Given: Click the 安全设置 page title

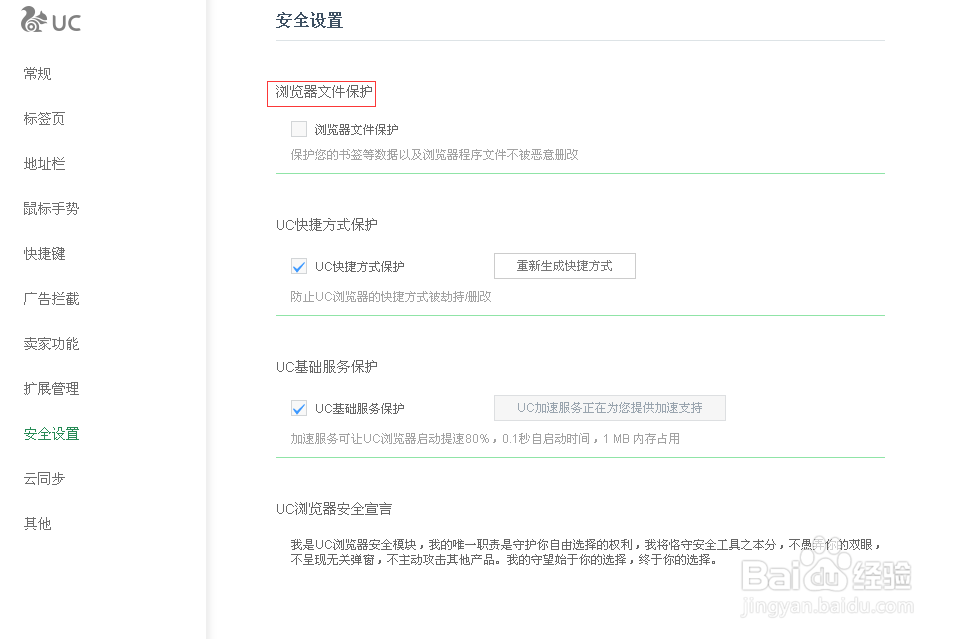Looking at the screenshot, I should [309, 19].
